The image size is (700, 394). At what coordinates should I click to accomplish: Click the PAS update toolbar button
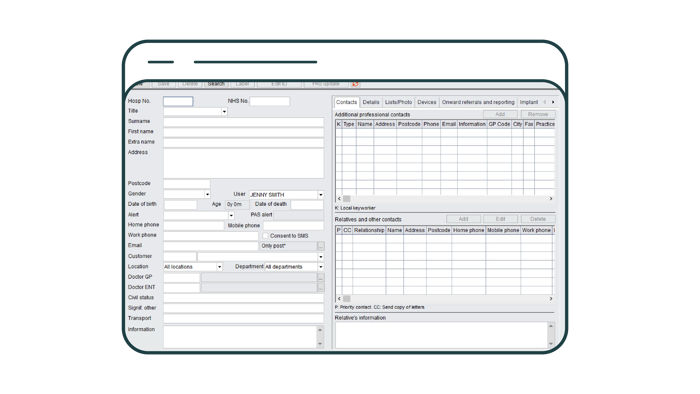pos(326,84)
